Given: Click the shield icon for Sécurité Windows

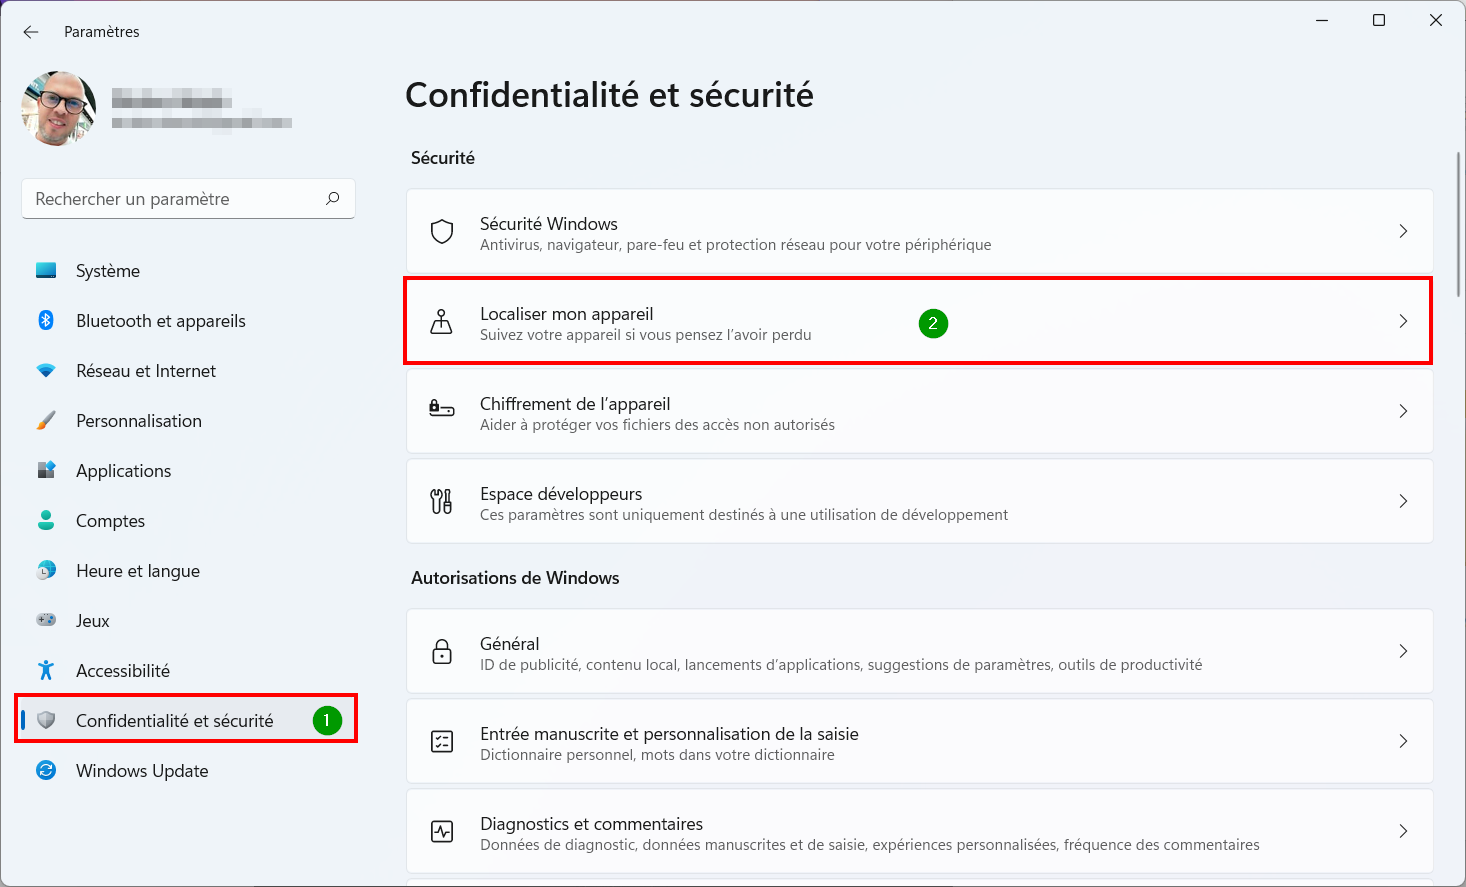Looking at the screenshot, I should pyautogui.click(x=442, y=232).
